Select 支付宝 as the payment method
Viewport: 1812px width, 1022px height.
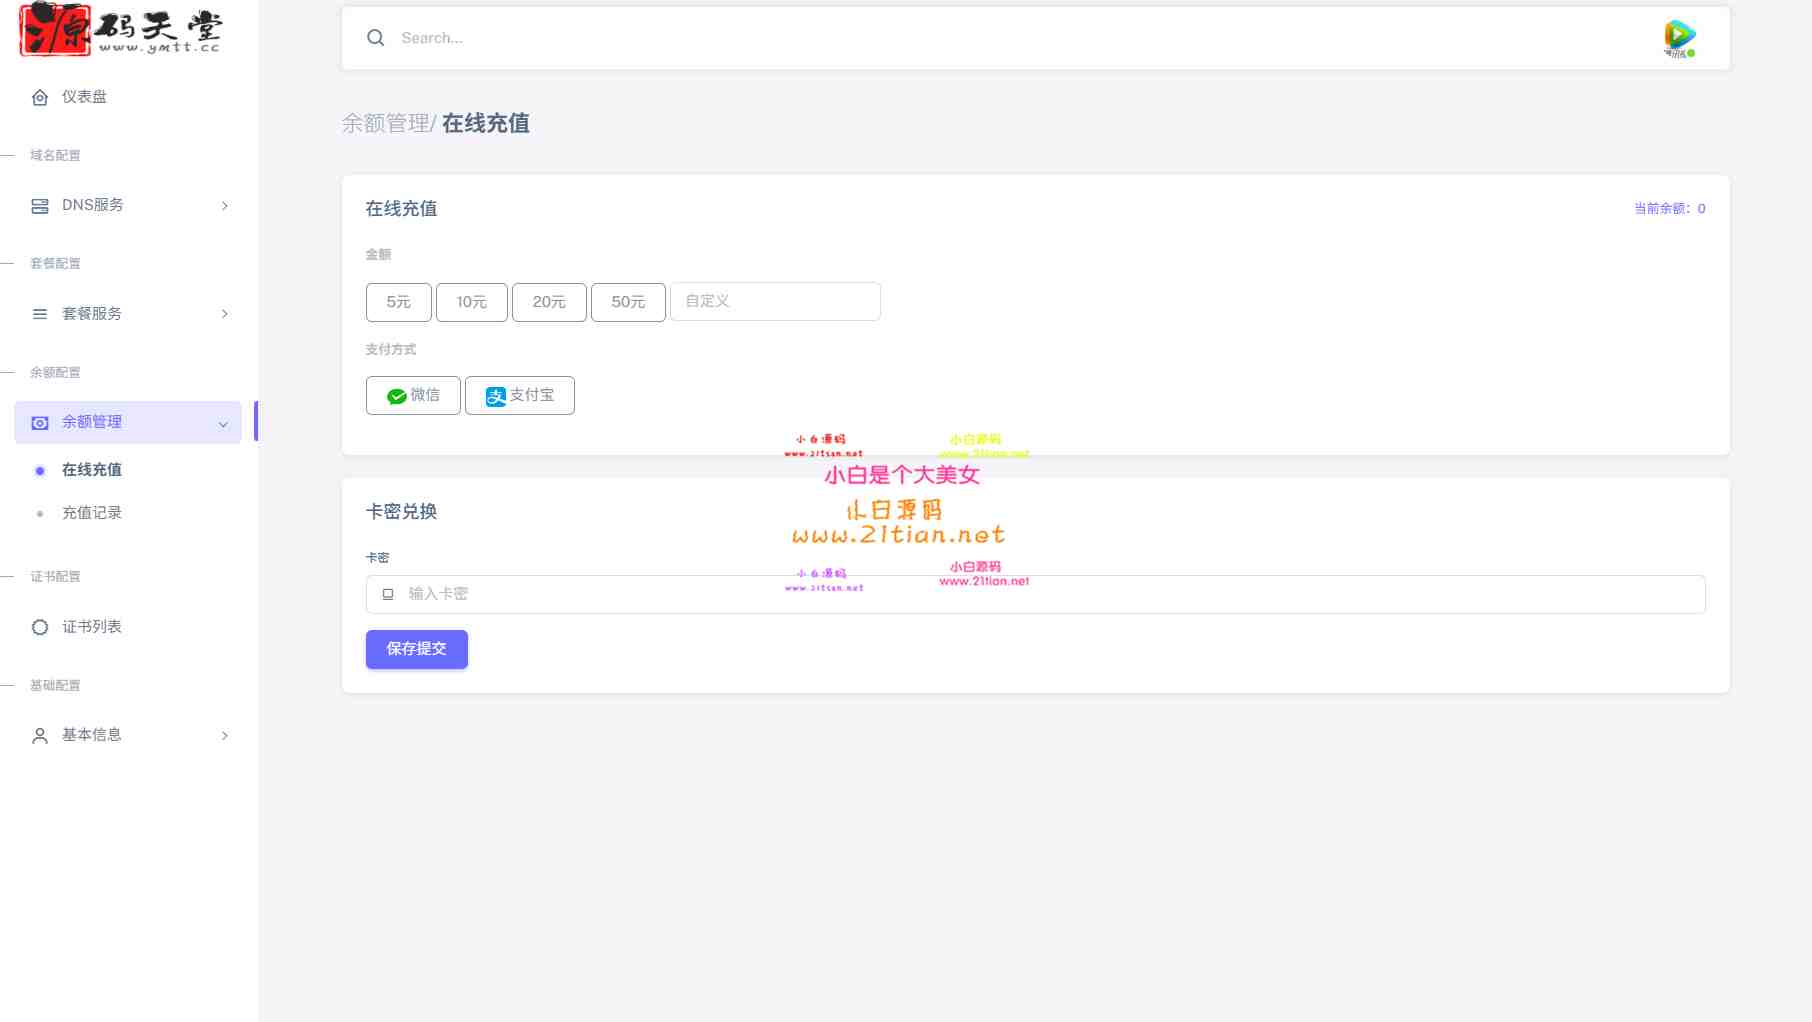[519, 395]
